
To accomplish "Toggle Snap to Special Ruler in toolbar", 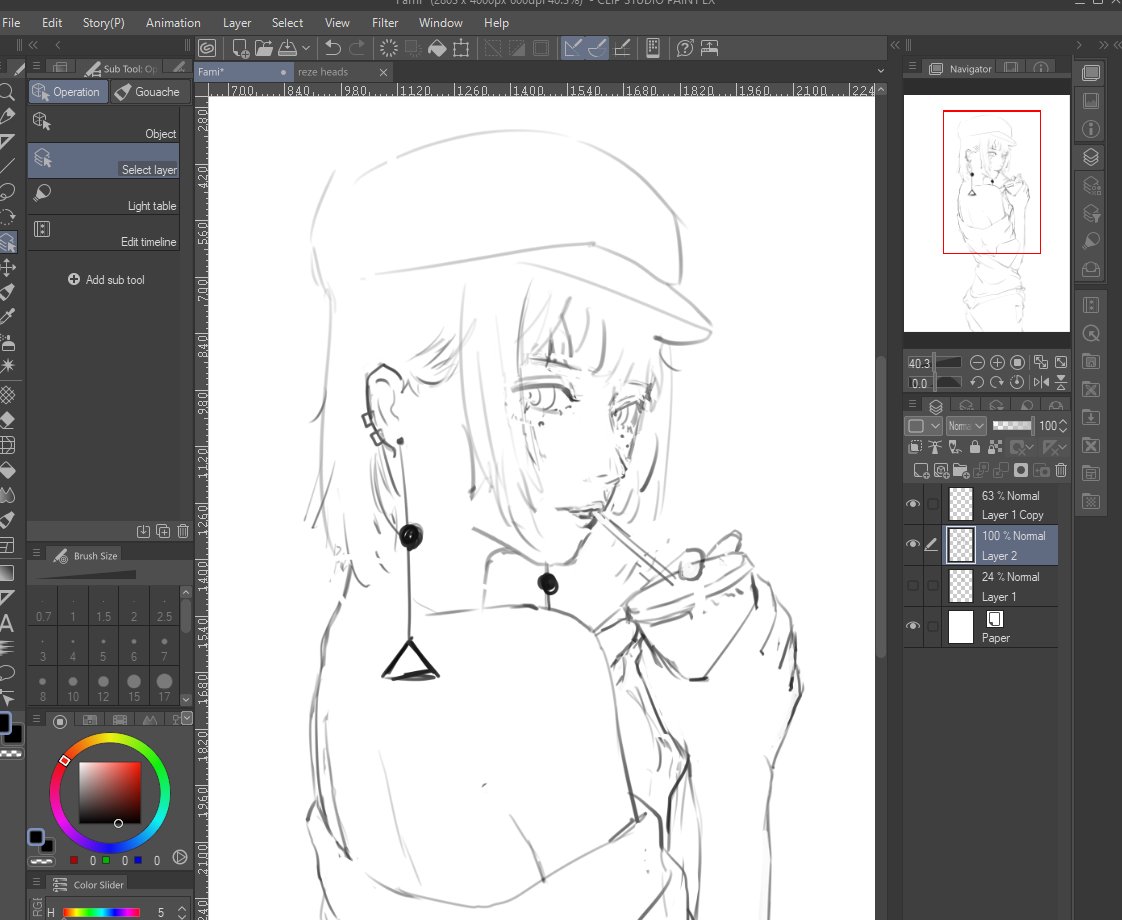I will [x=597, y=48].
